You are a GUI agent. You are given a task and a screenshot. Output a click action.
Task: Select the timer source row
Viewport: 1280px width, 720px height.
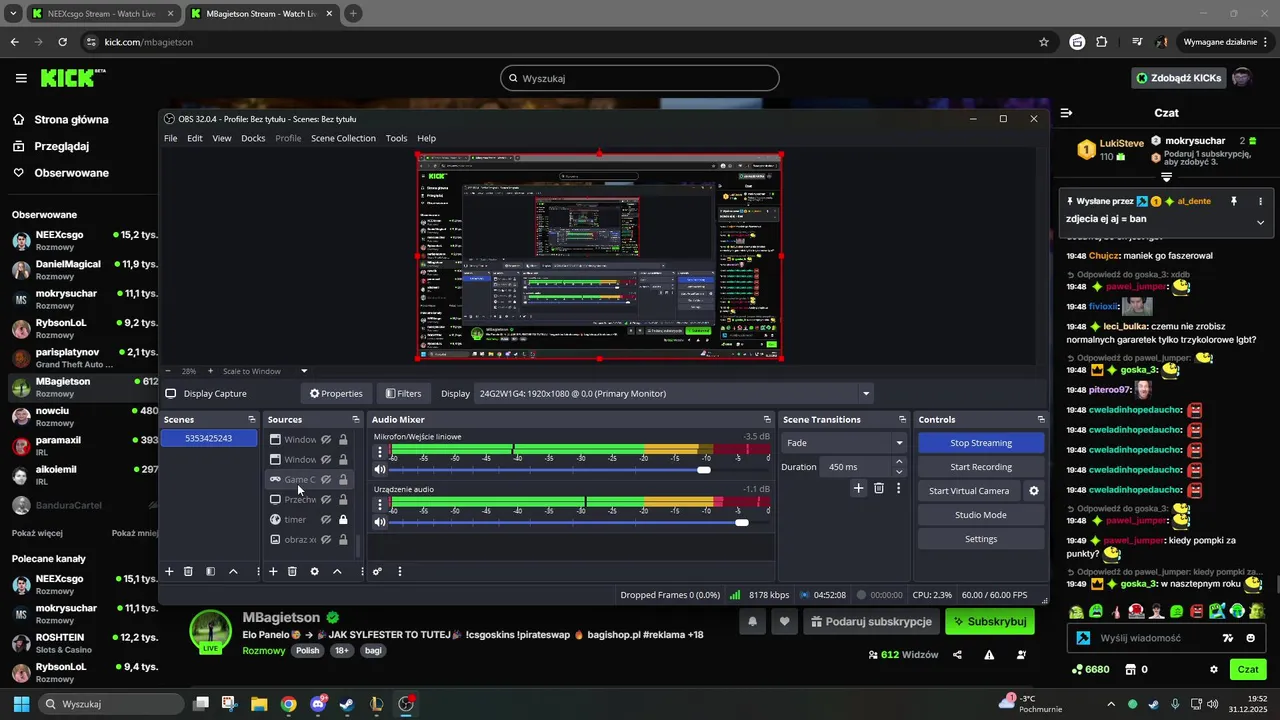[x=309, y=520]
